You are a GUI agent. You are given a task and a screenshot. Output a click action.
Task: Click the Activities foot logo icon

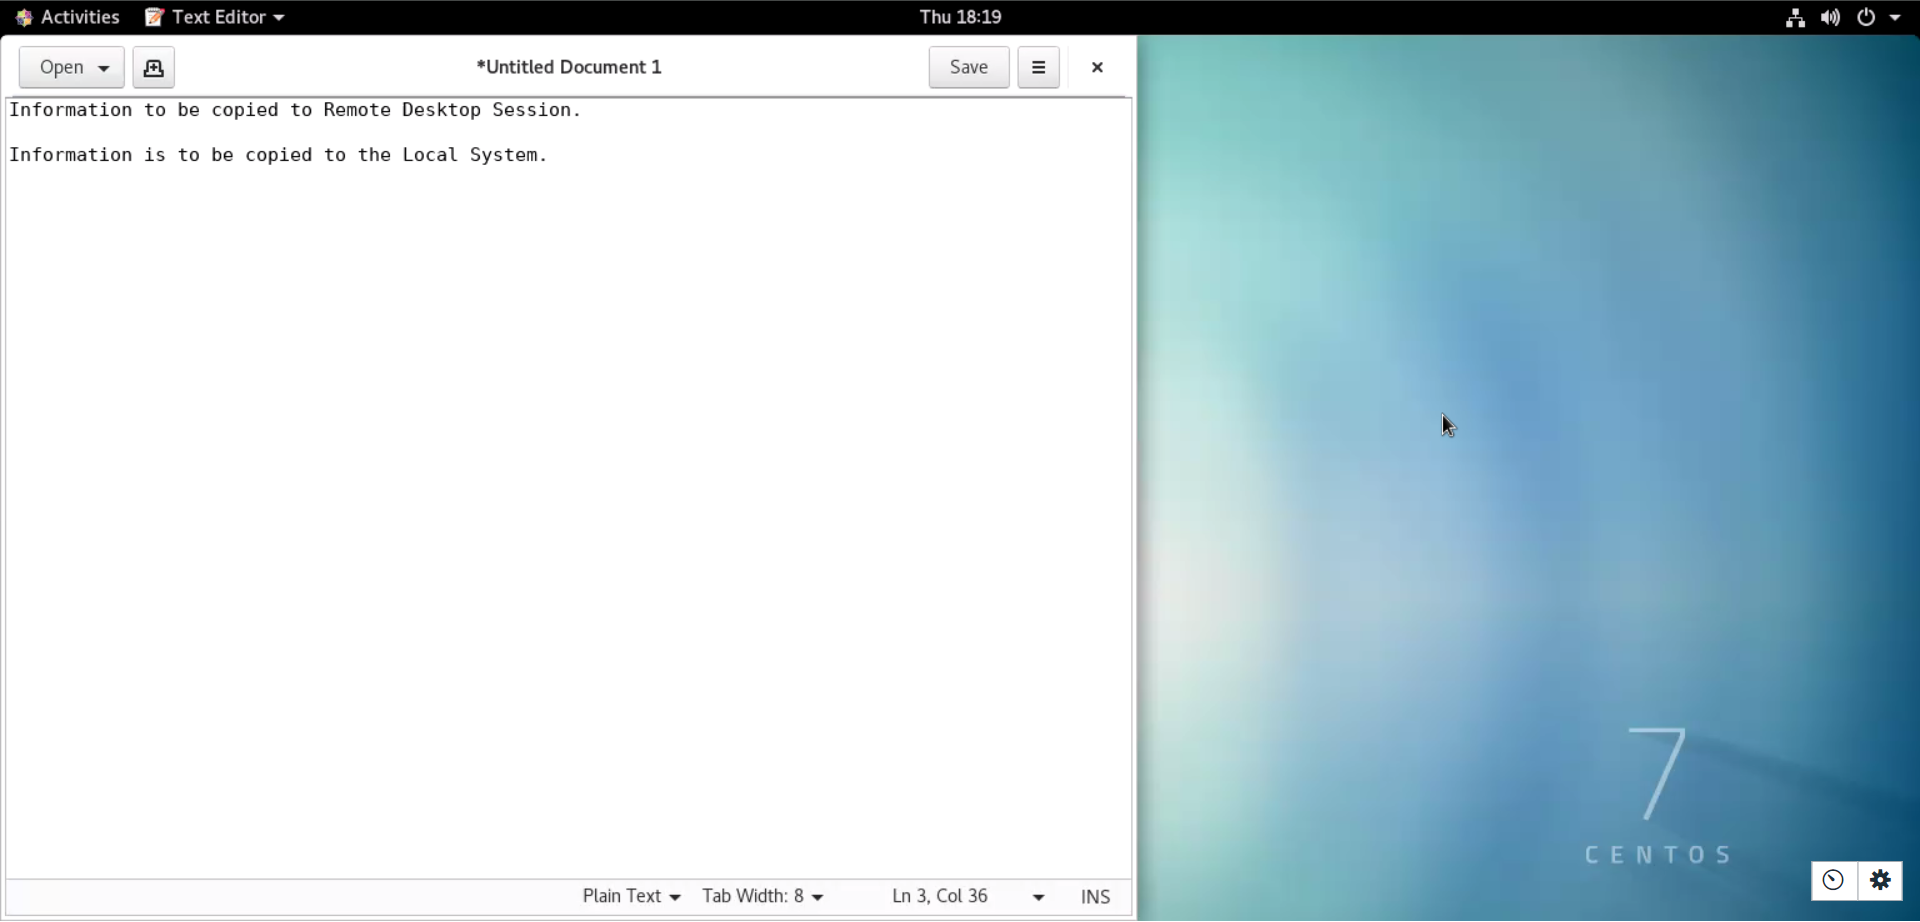click(24, 17)
